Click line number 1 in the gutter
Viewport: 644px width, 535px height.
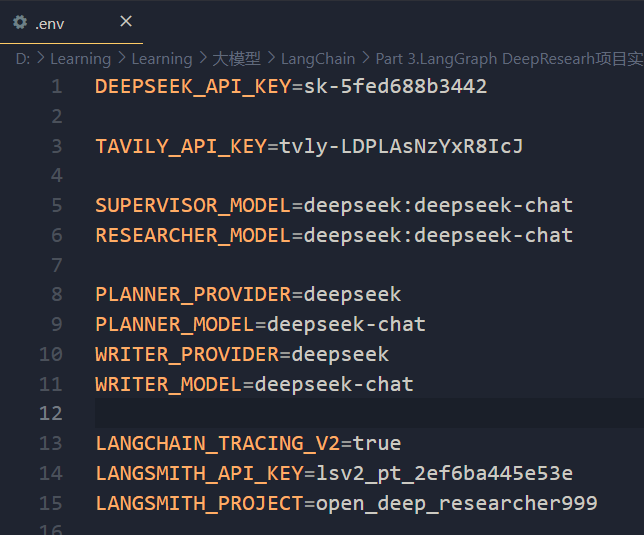[57, 87]
